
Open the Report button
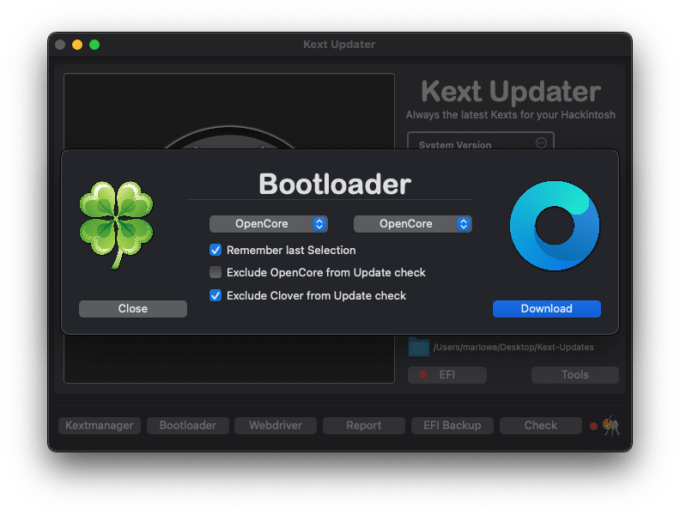(x=364, y=425)
